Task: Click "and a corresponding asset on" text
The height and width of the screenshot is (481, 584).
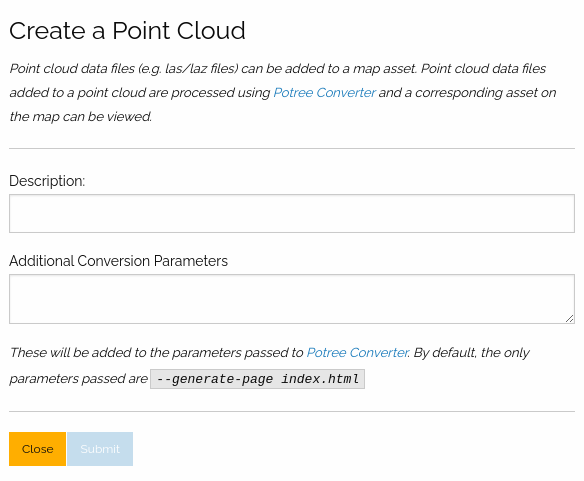Action: [x=467, y=92]
